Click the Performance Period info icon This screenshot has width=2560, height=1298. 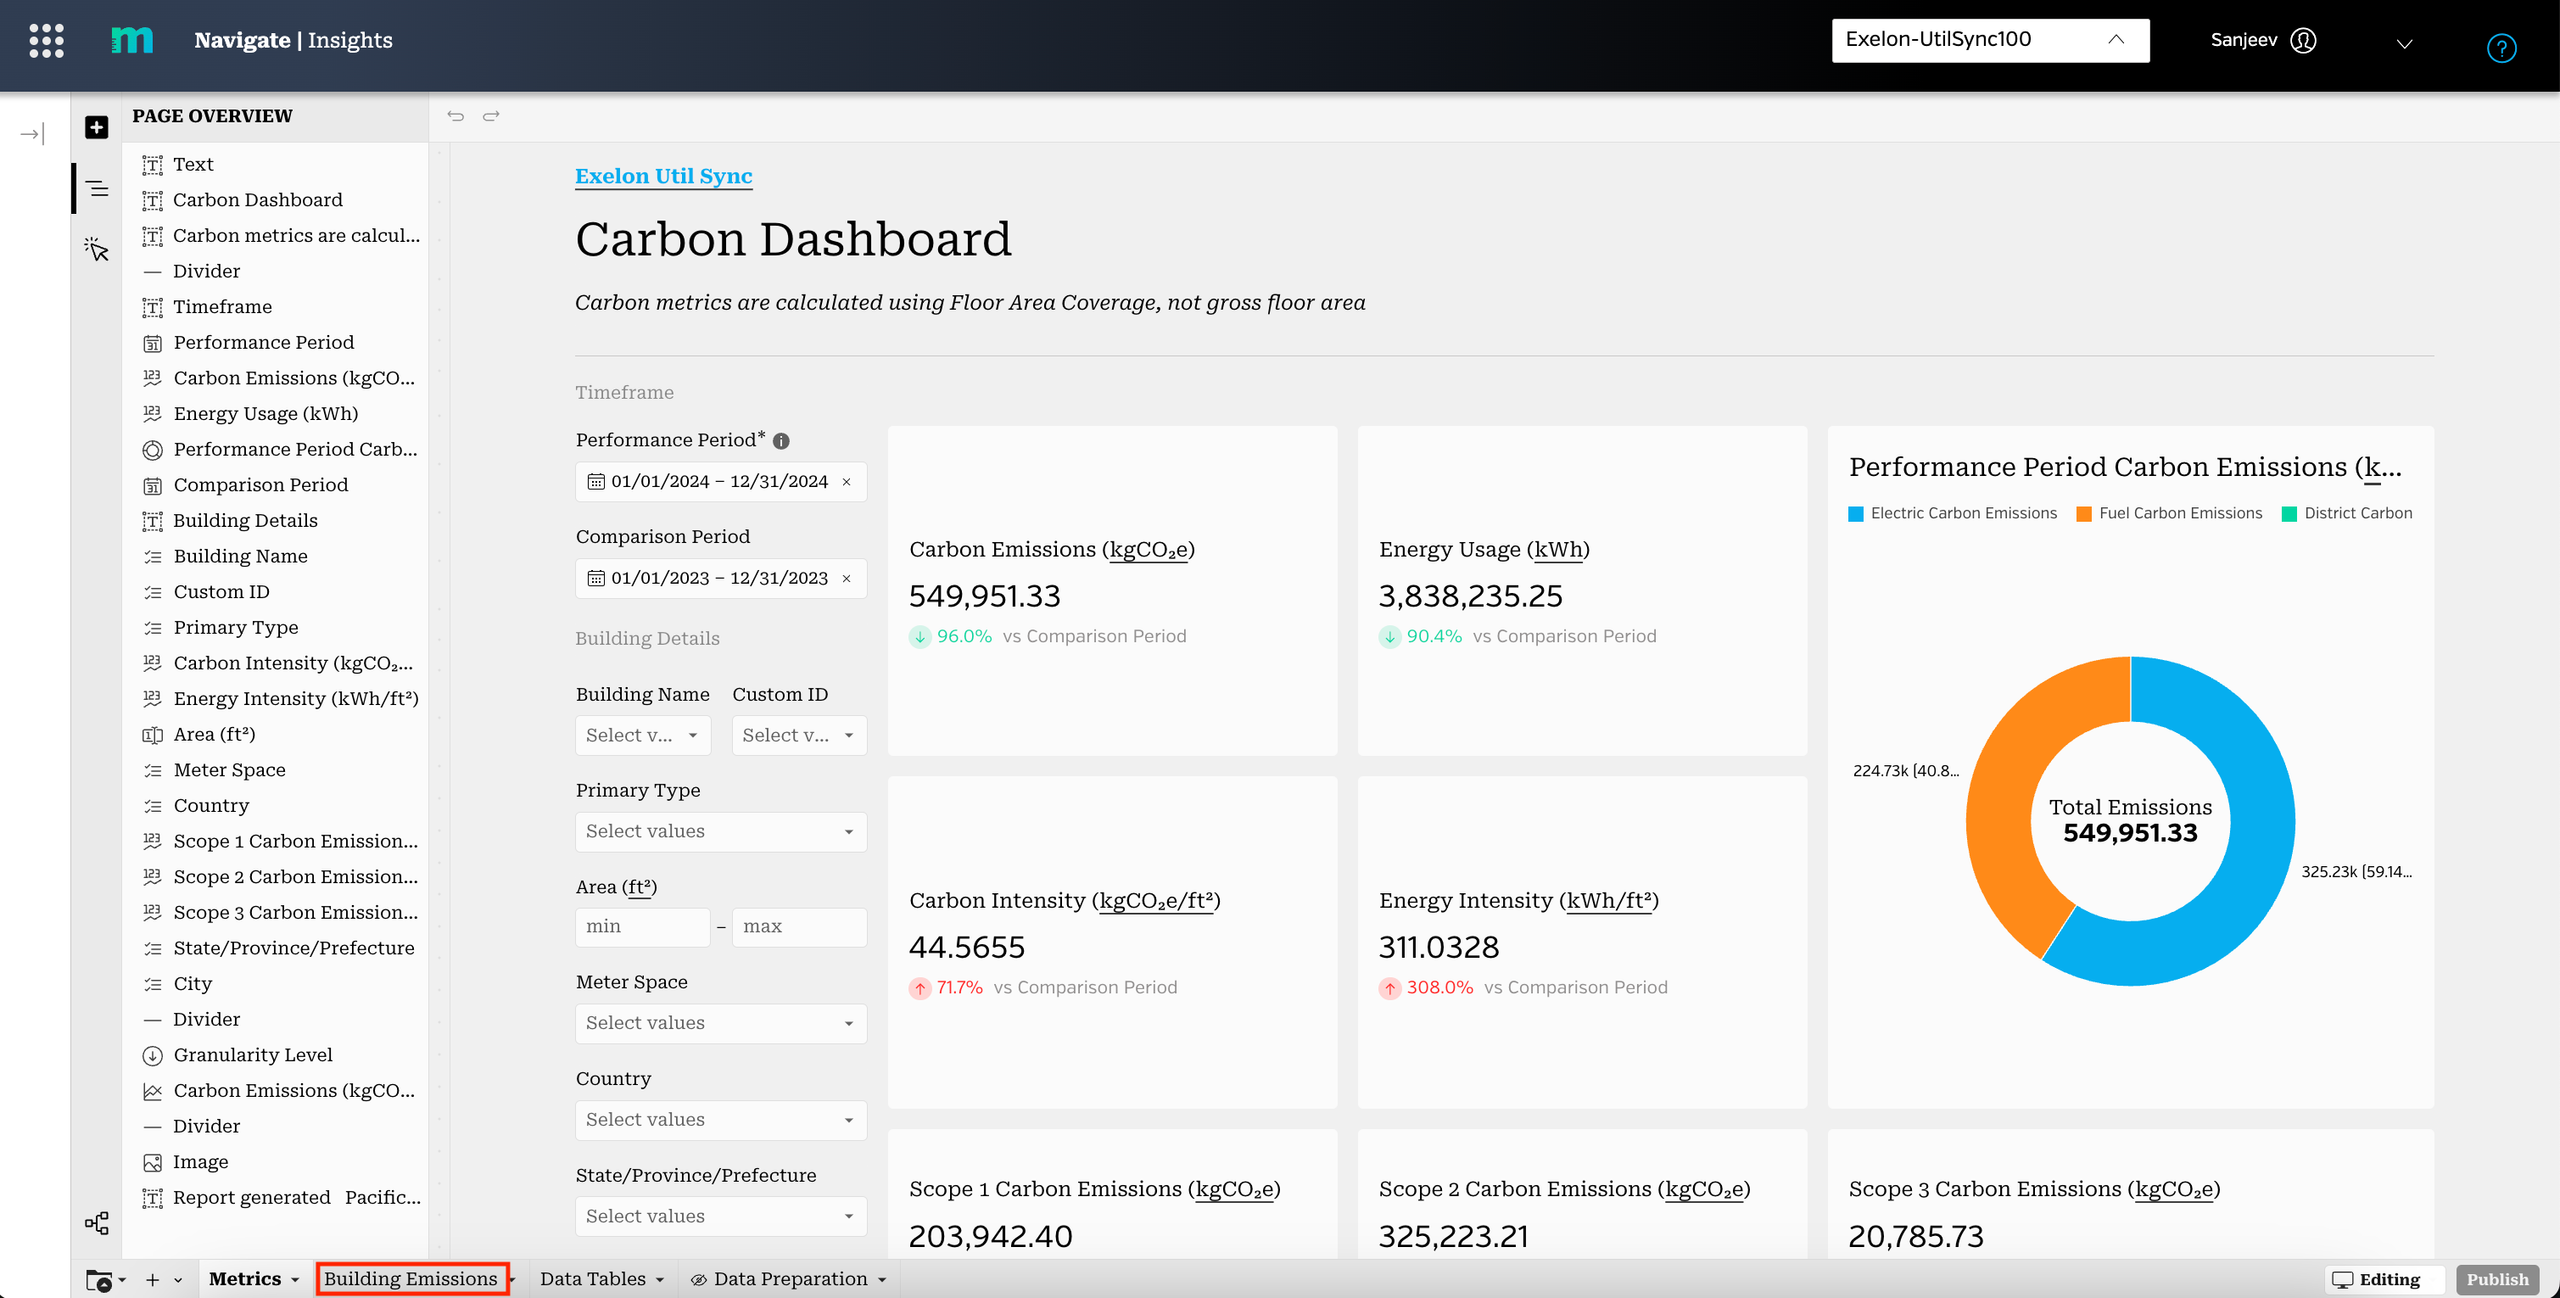coord(781,441)
